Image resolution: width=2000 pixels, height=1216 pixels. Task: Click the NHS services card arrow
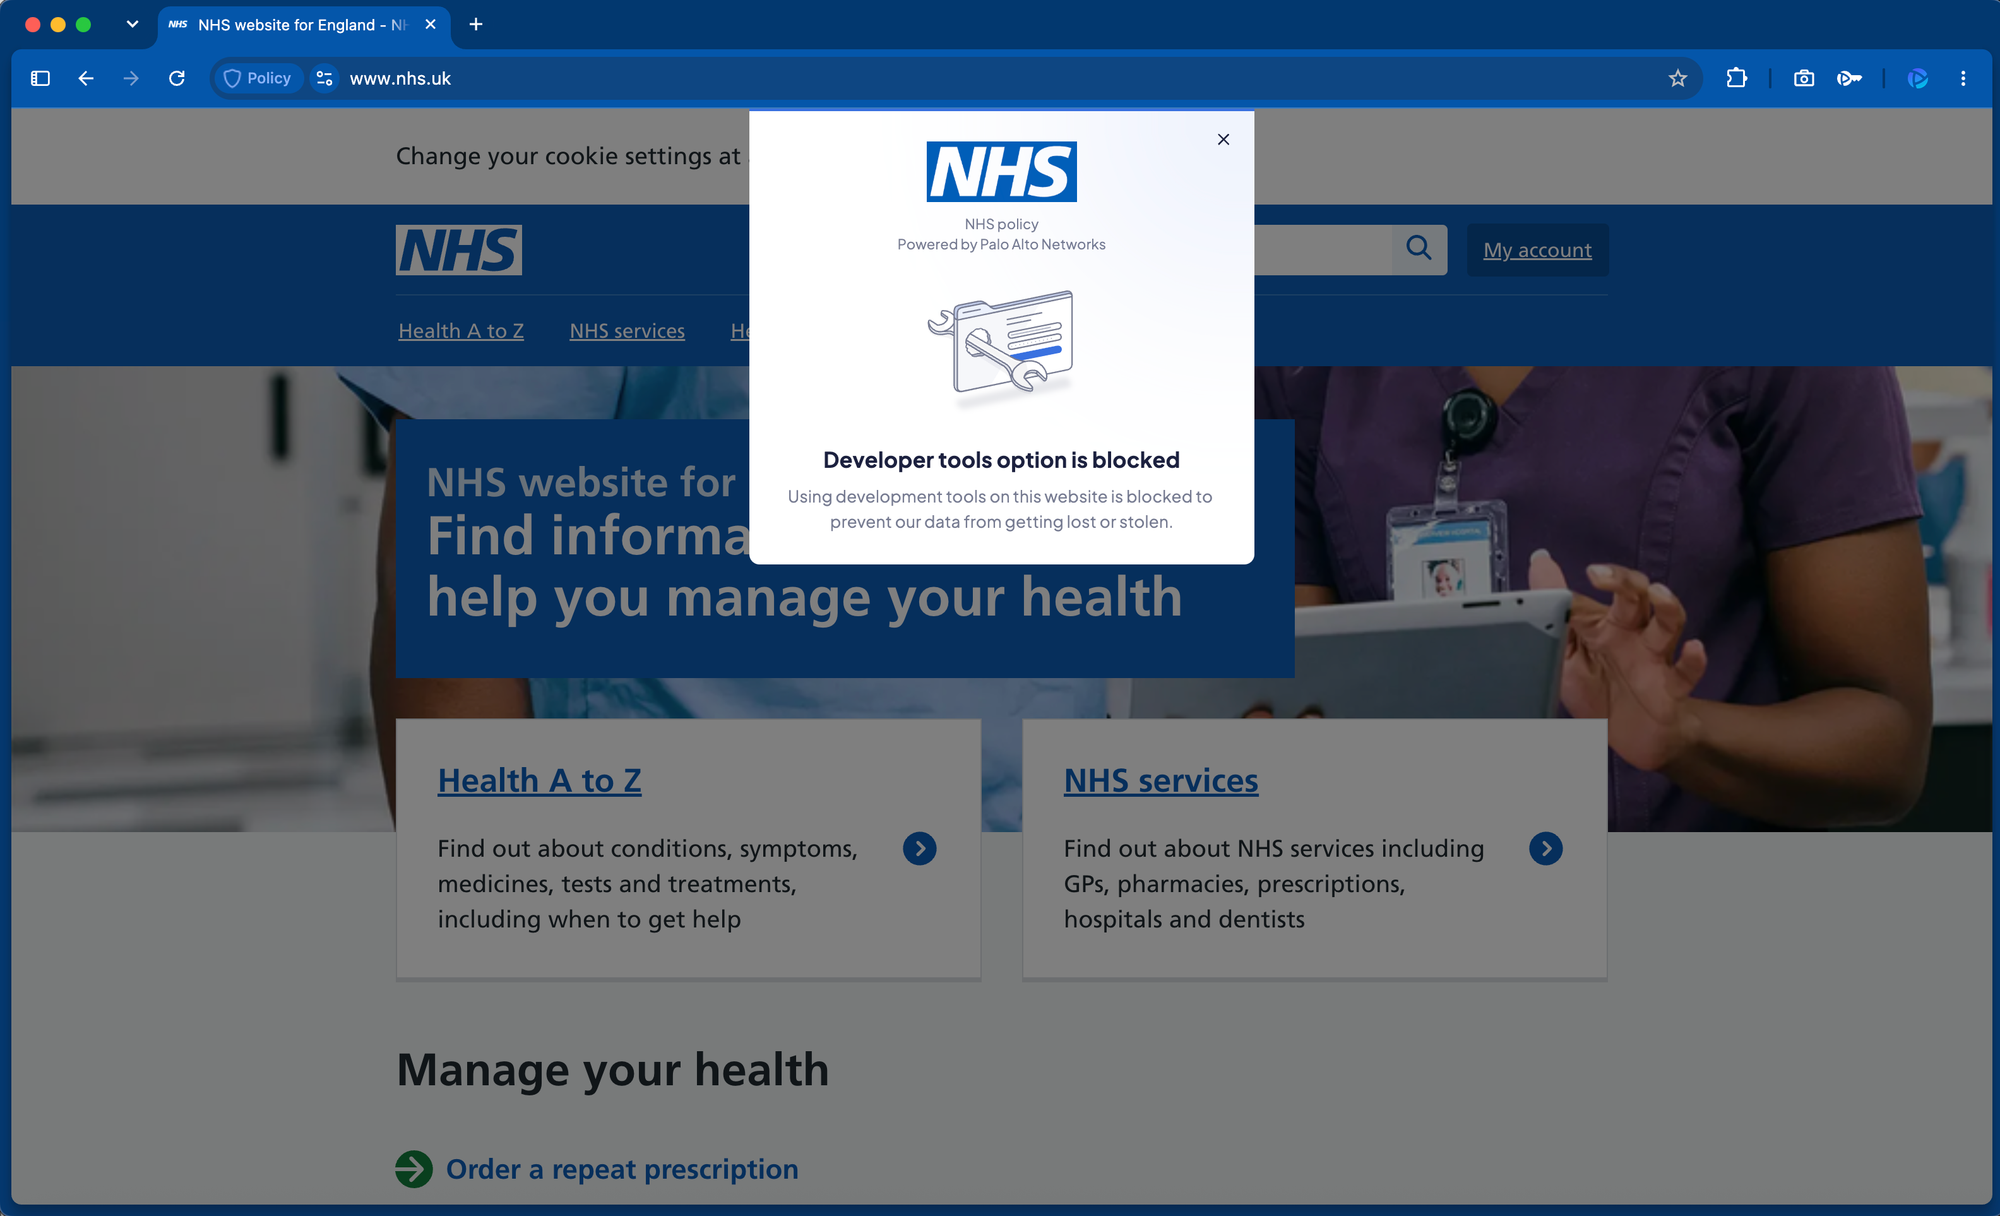[1546, 848]
